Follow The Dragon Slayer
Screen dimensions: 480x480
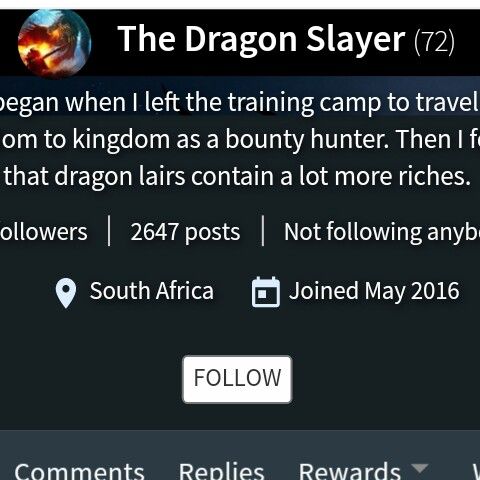pos(237,379)
